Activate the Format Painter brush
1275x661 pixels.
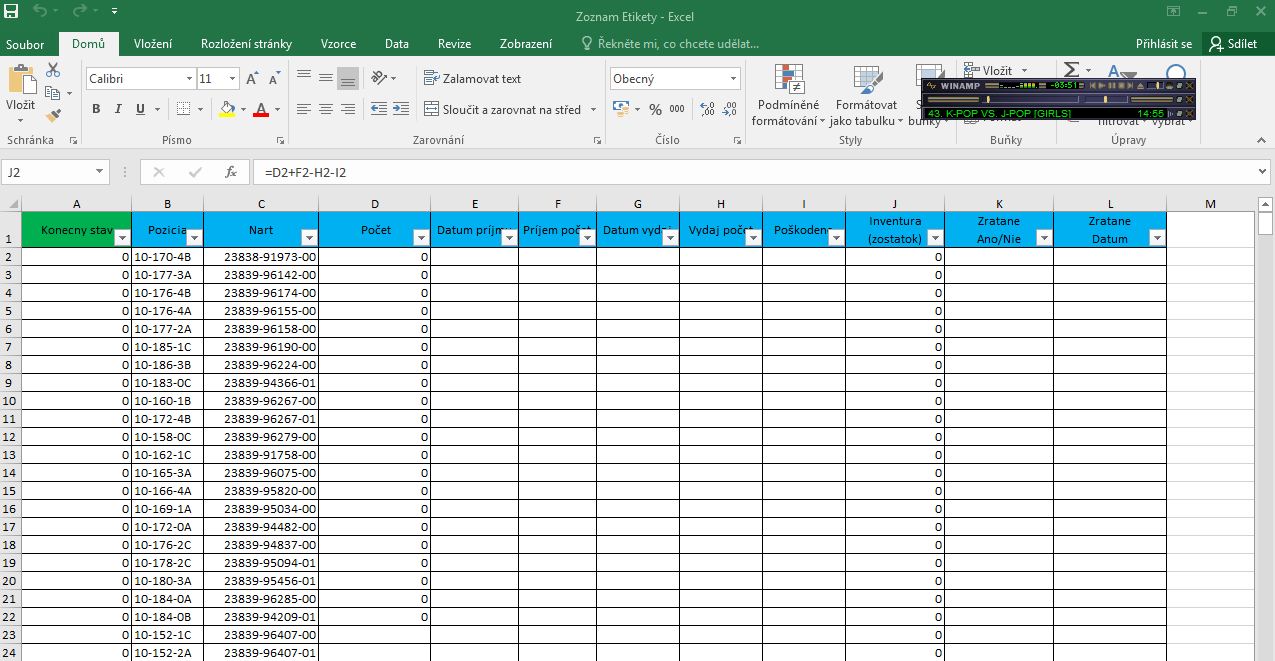click(53, 115)
